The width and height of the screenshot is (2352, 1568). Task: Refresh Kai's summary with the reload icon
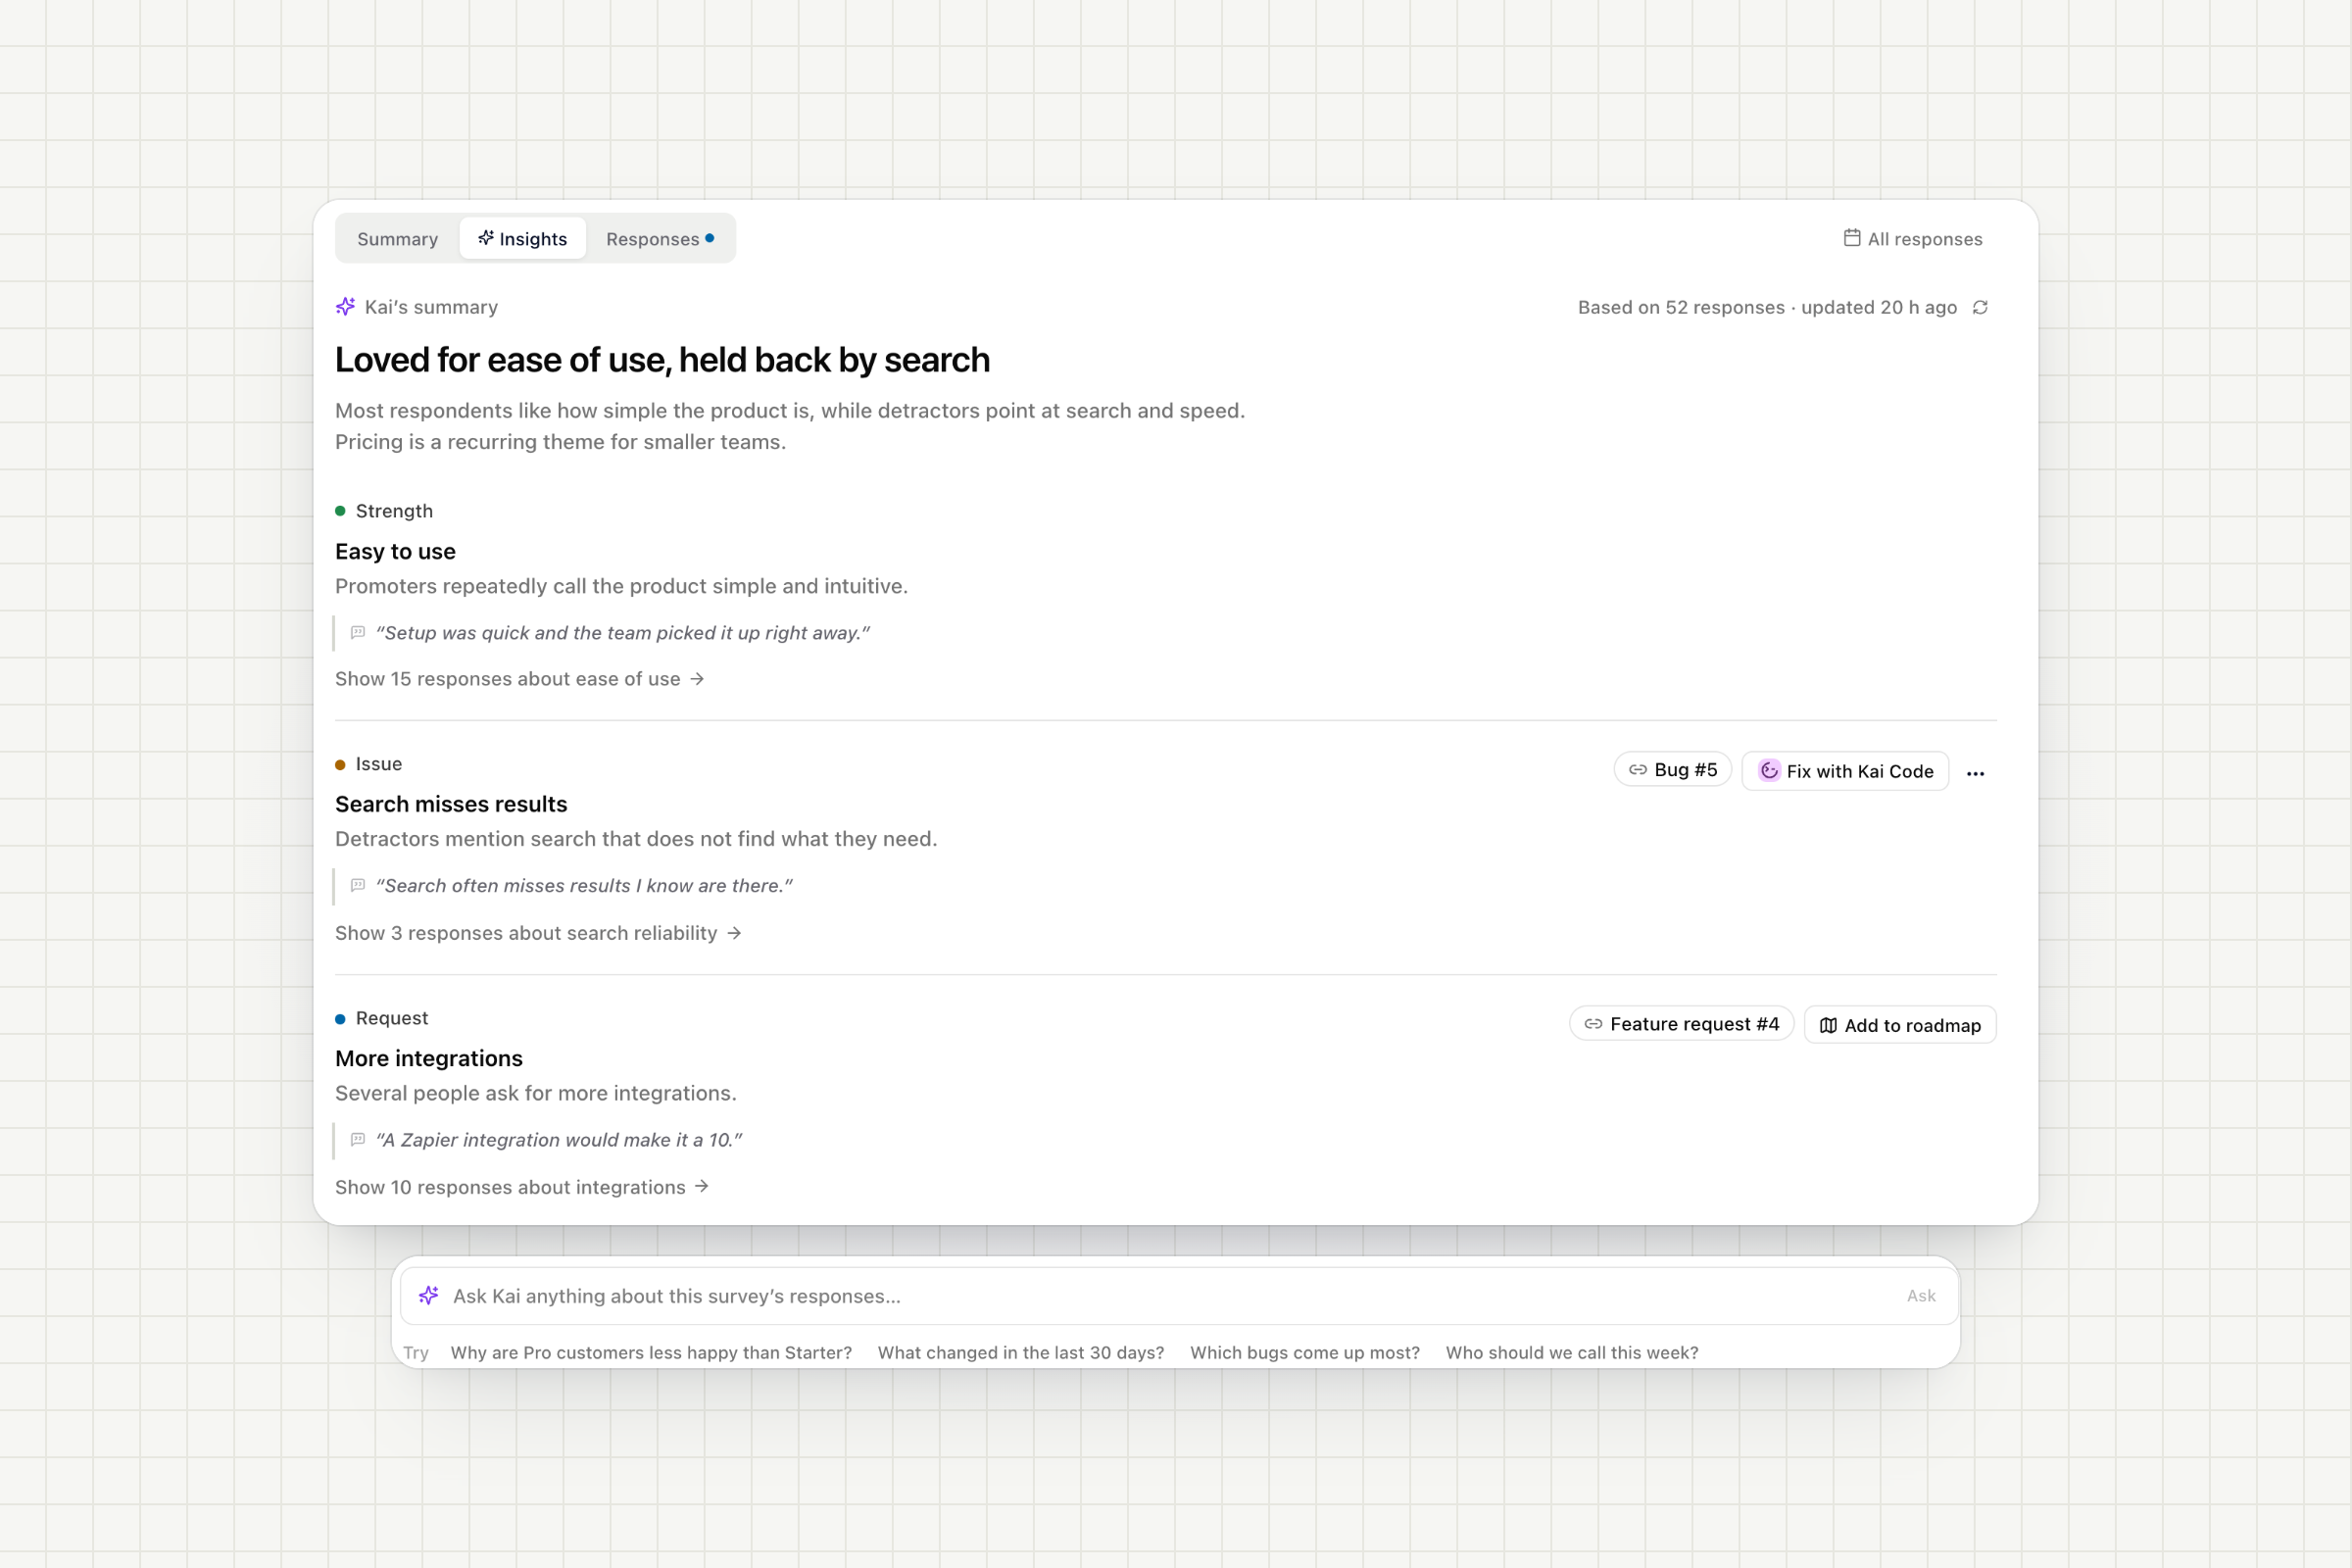tap(1980, 308)
